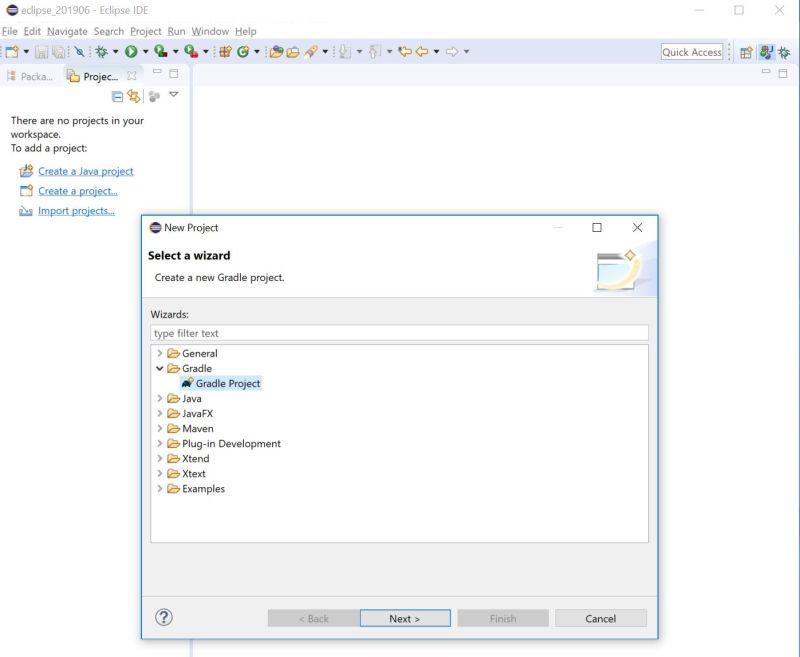Open the Project menu
This screenshot has height=657, width=800.
145,31
